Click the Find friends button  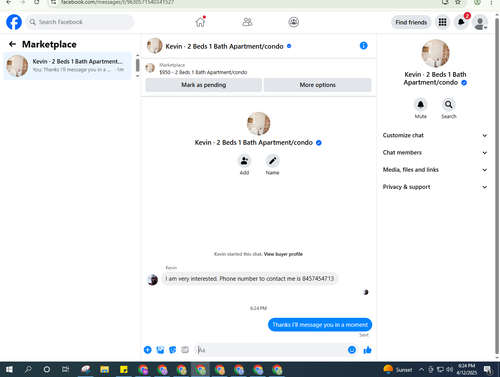(x=411, y=22)
